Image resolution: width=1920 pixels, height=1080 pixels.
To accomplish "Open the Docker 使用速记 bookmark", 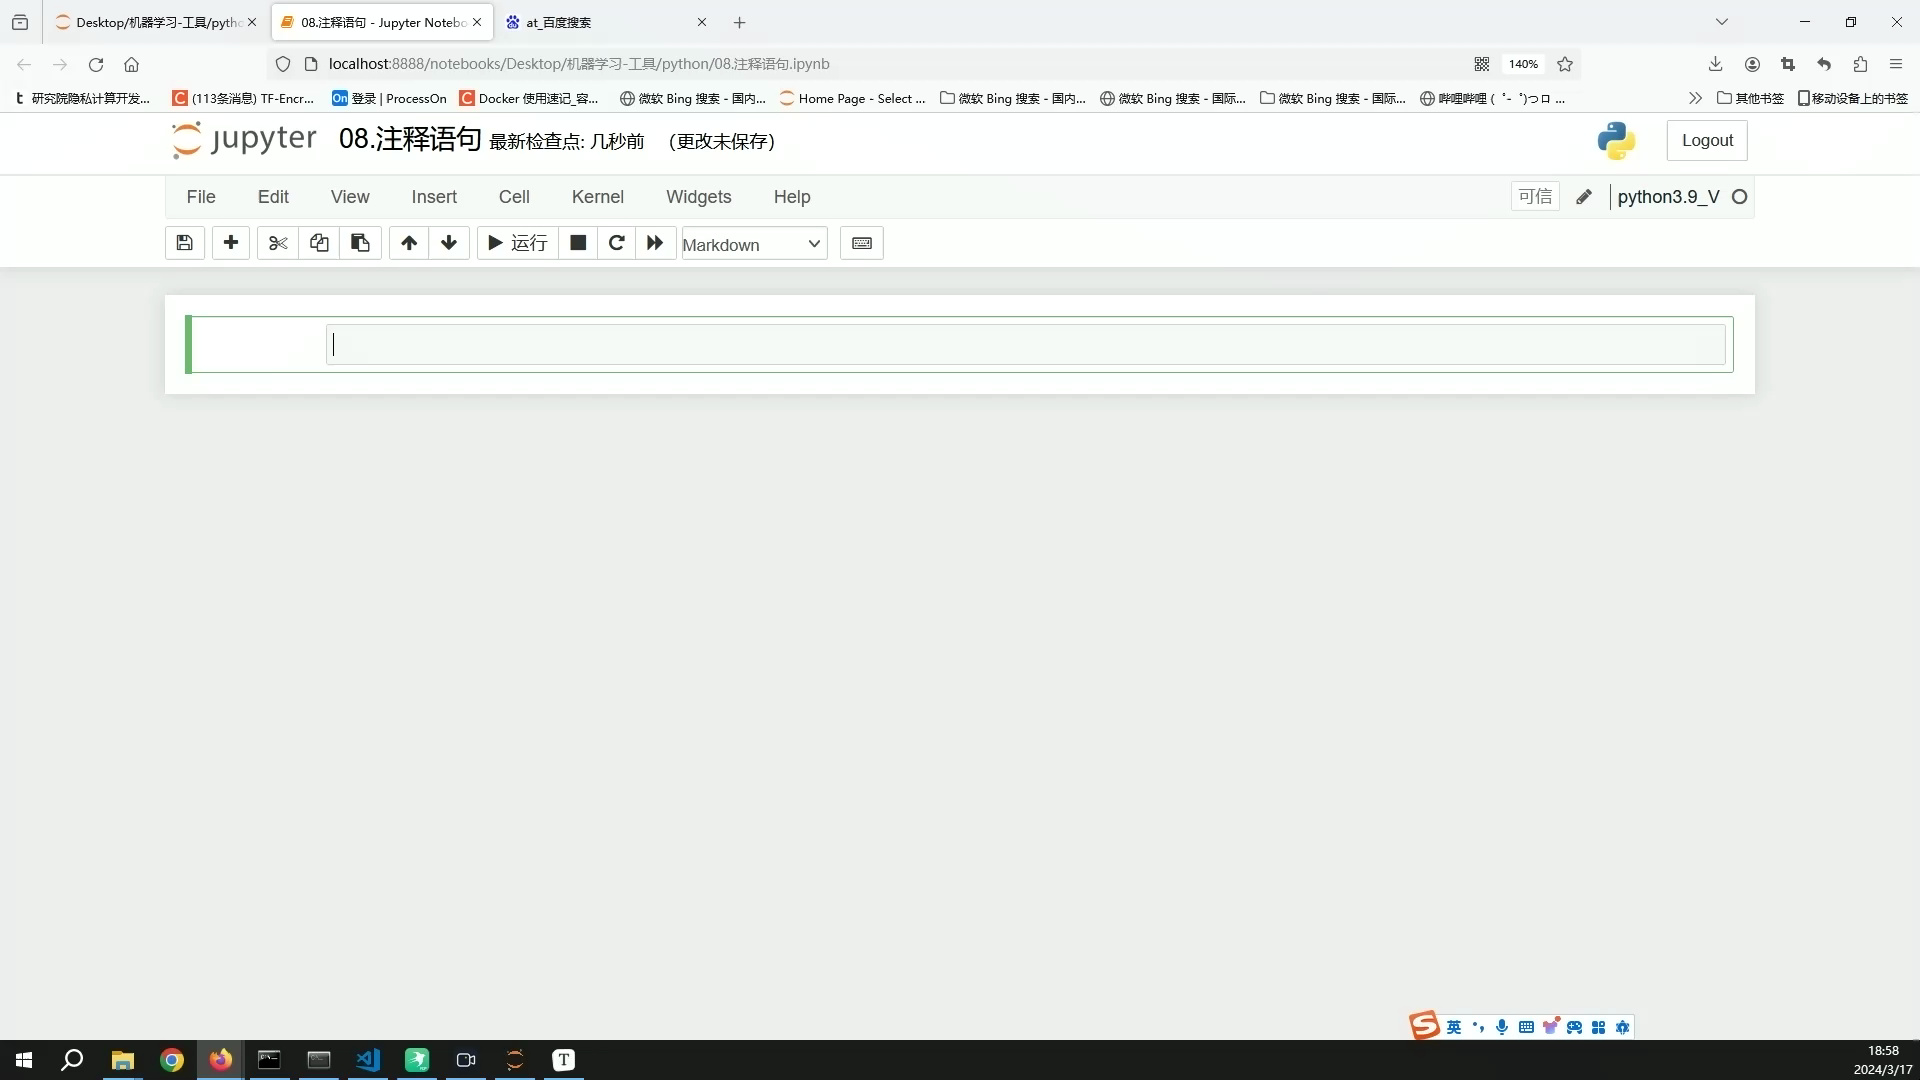I will point(529,98).
